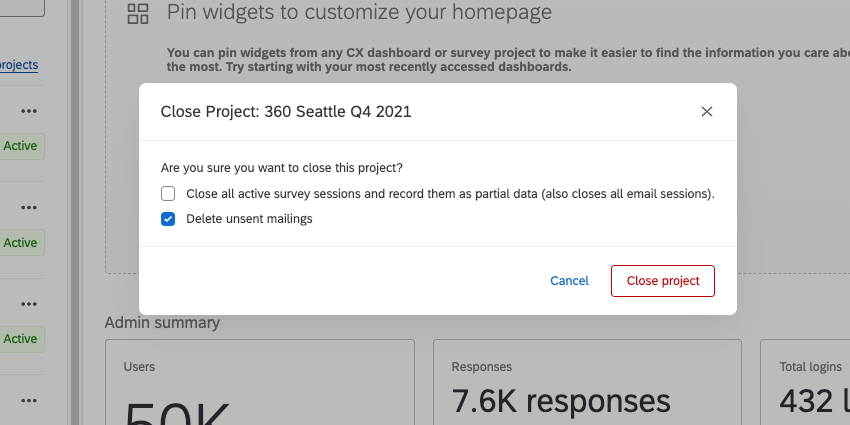Click the 'Delete unsent mailings' label text
Image resolution: width=850 pixels, height=425 pixels.
249,219
